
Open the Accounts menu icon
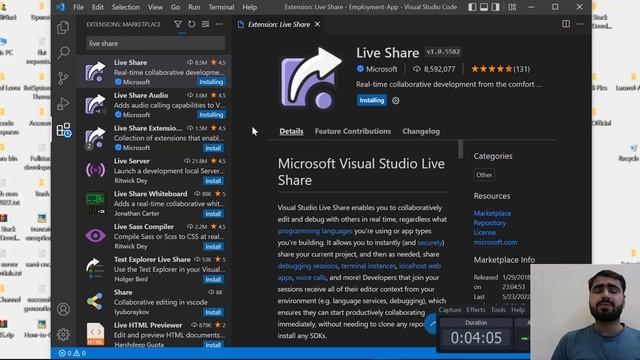click(63, 309)
